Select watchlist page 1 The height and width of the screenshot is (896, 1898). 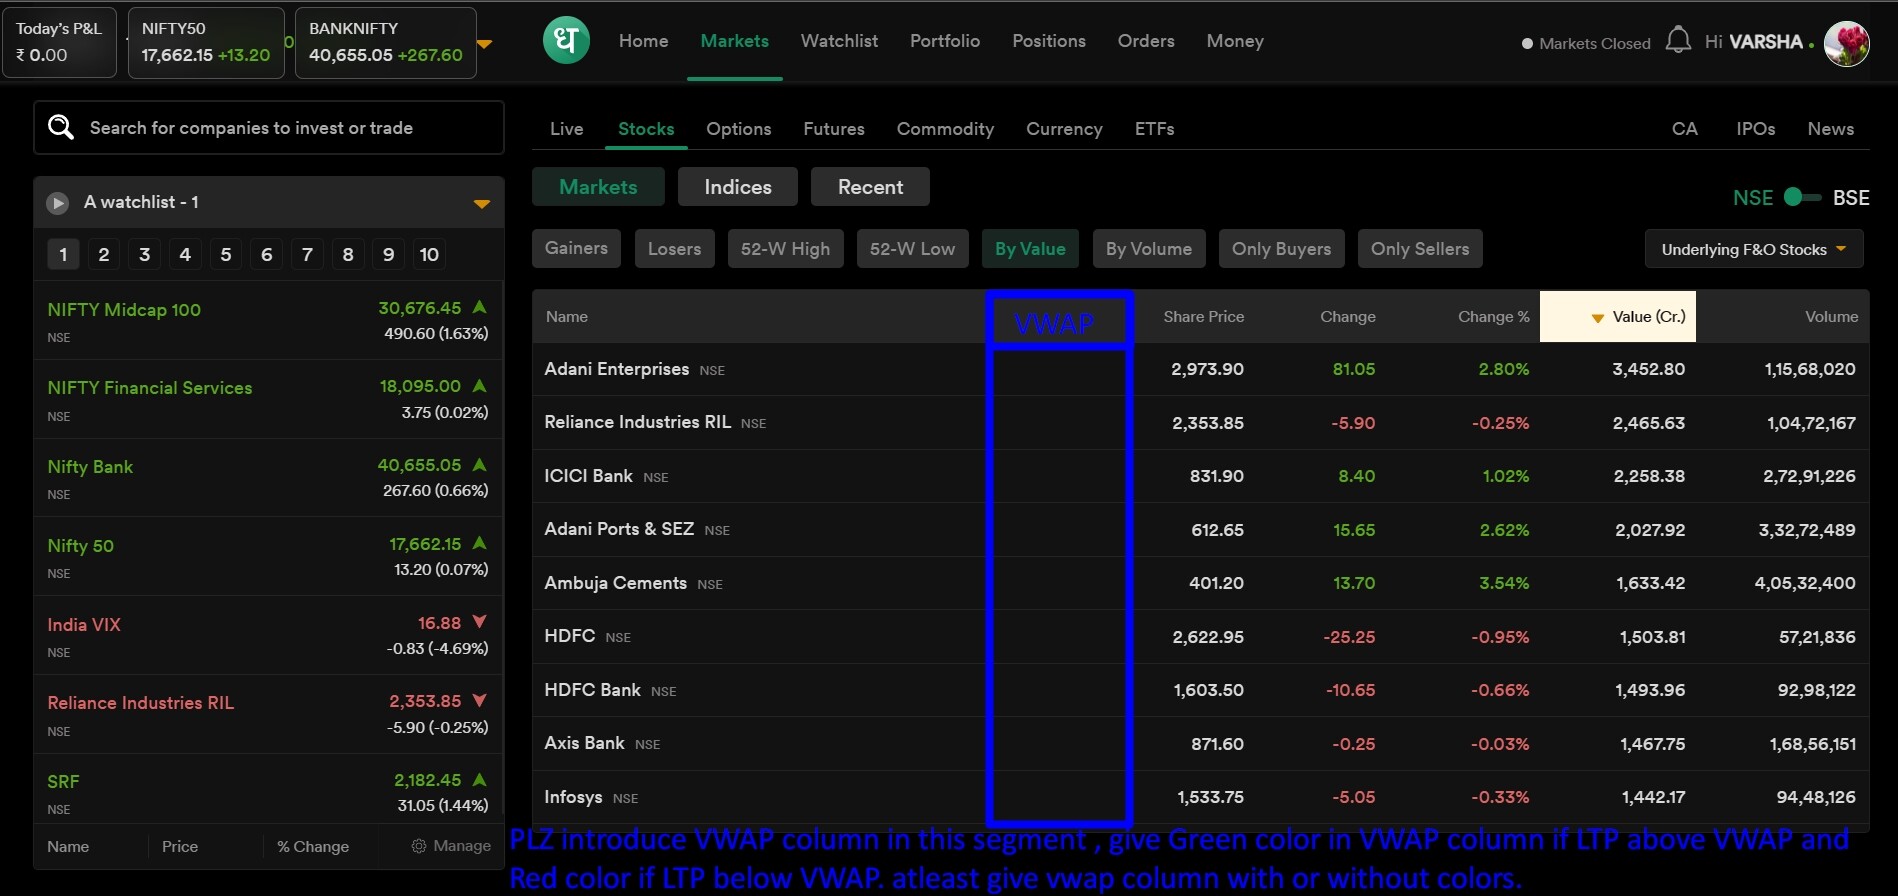point(63,254)
